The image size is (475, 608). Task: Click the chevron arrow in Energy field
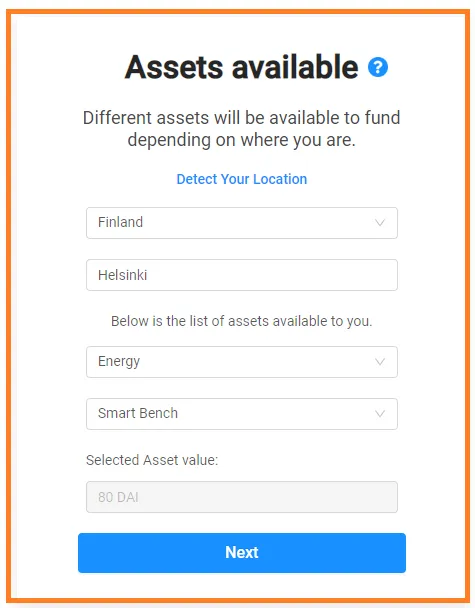(x=380, y=362)
